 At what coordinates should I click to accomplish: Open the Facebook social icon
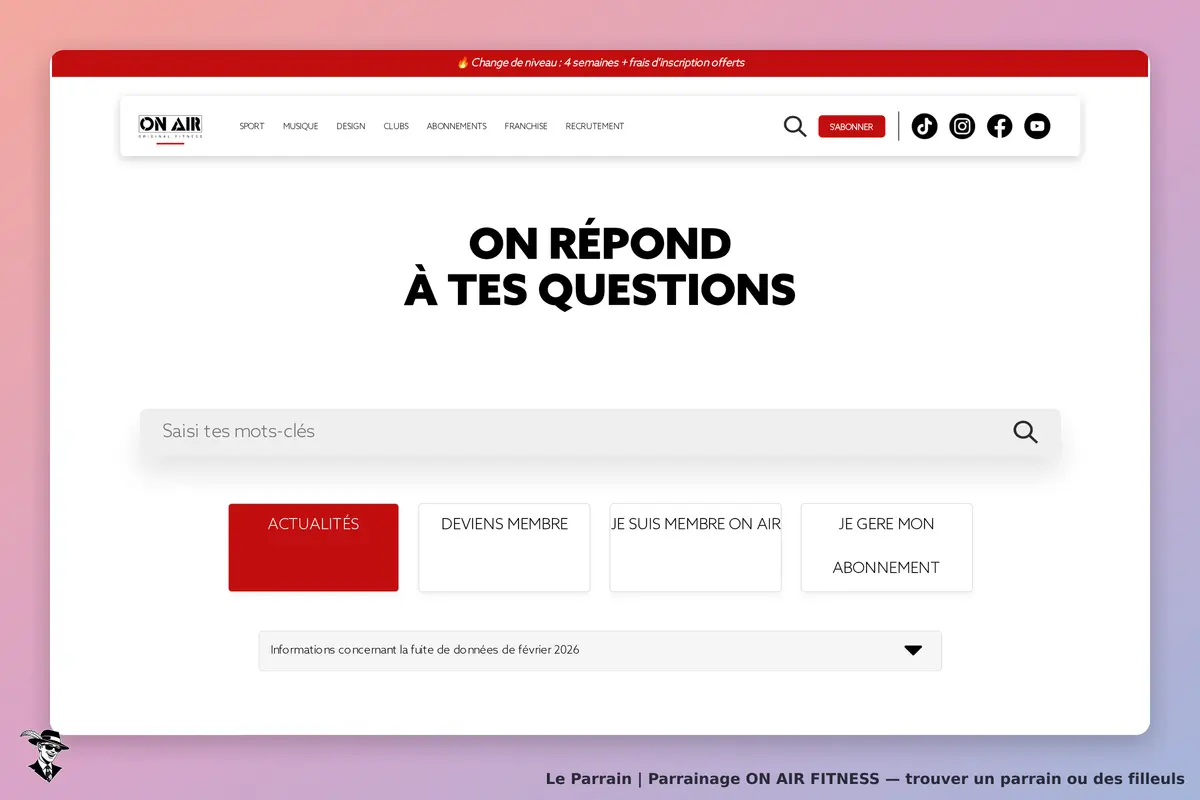[1000, 126]
